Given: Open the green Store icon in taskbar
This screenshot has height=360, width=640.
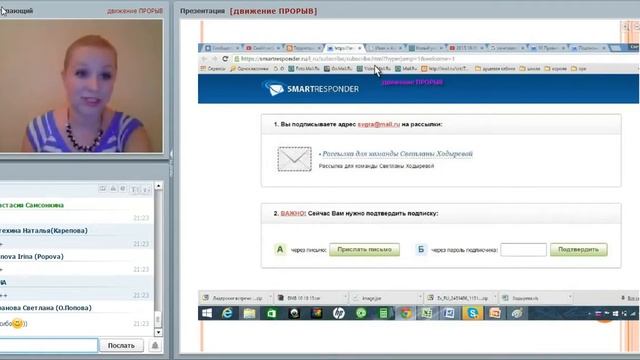Looking at the screenshot, I should (271, 313).
